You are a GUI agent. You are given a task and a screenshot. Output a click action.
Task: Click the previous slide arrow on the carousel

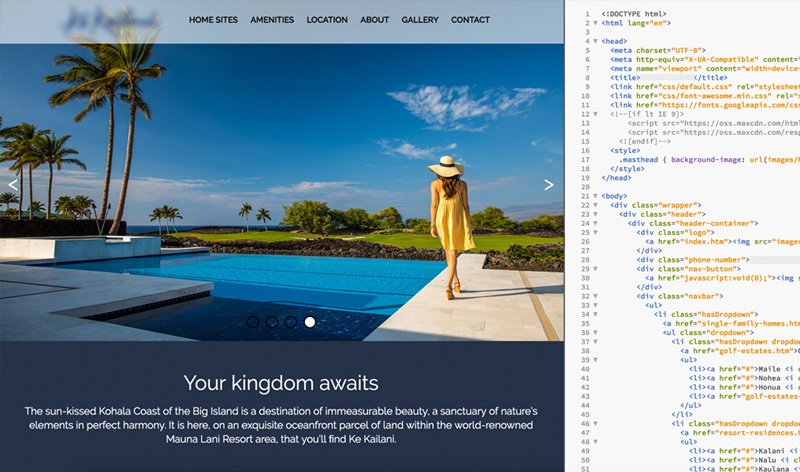point(13,185)
